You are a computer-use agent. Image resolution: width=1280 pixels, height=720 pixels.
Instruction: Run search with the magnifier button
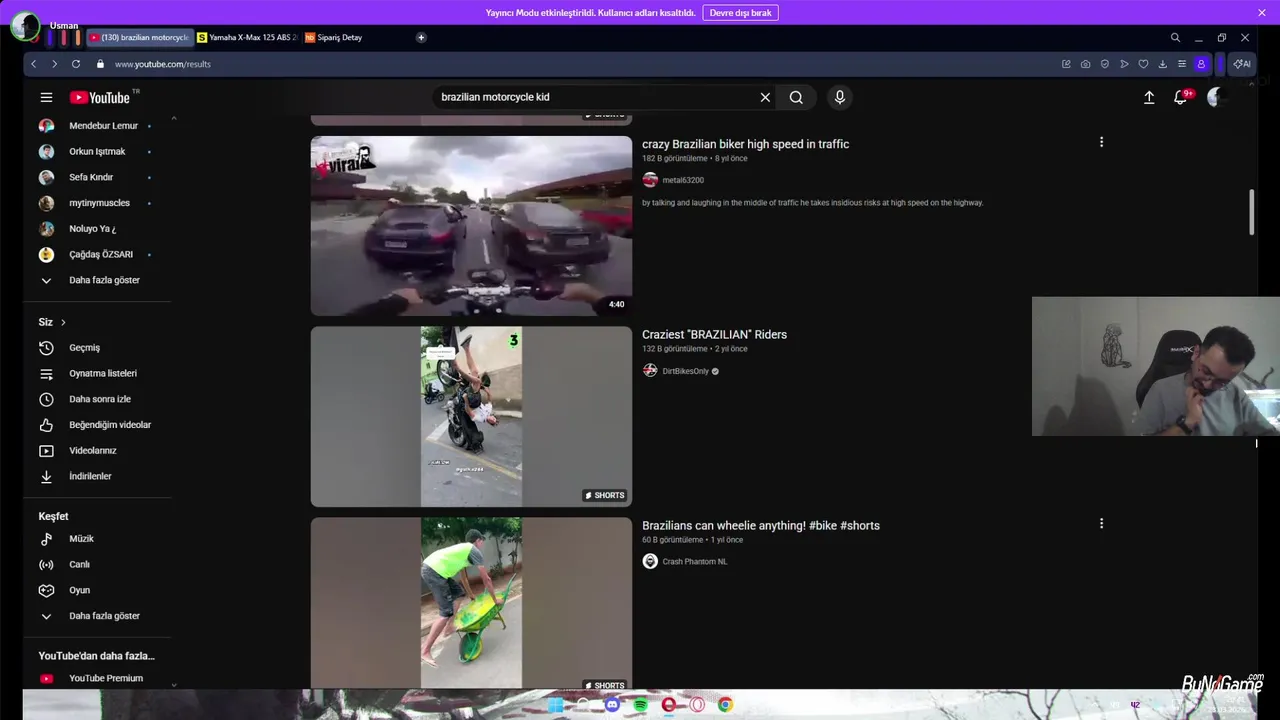pyautogui.click(x=796, y=97)
